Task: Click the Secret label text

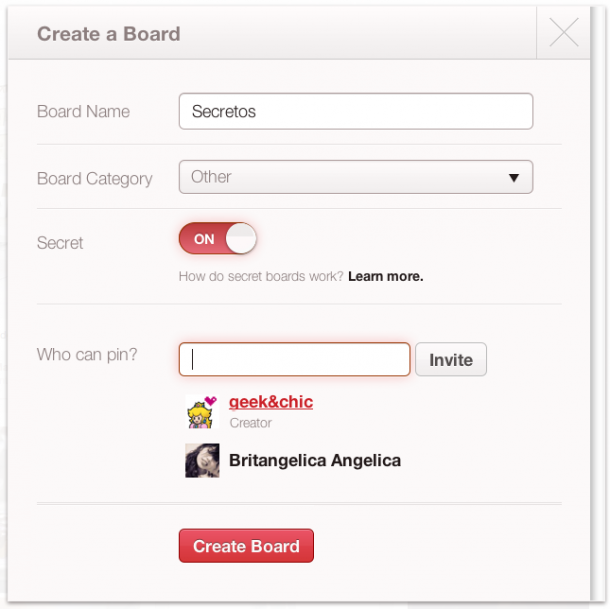Action: tap(60, 243)
